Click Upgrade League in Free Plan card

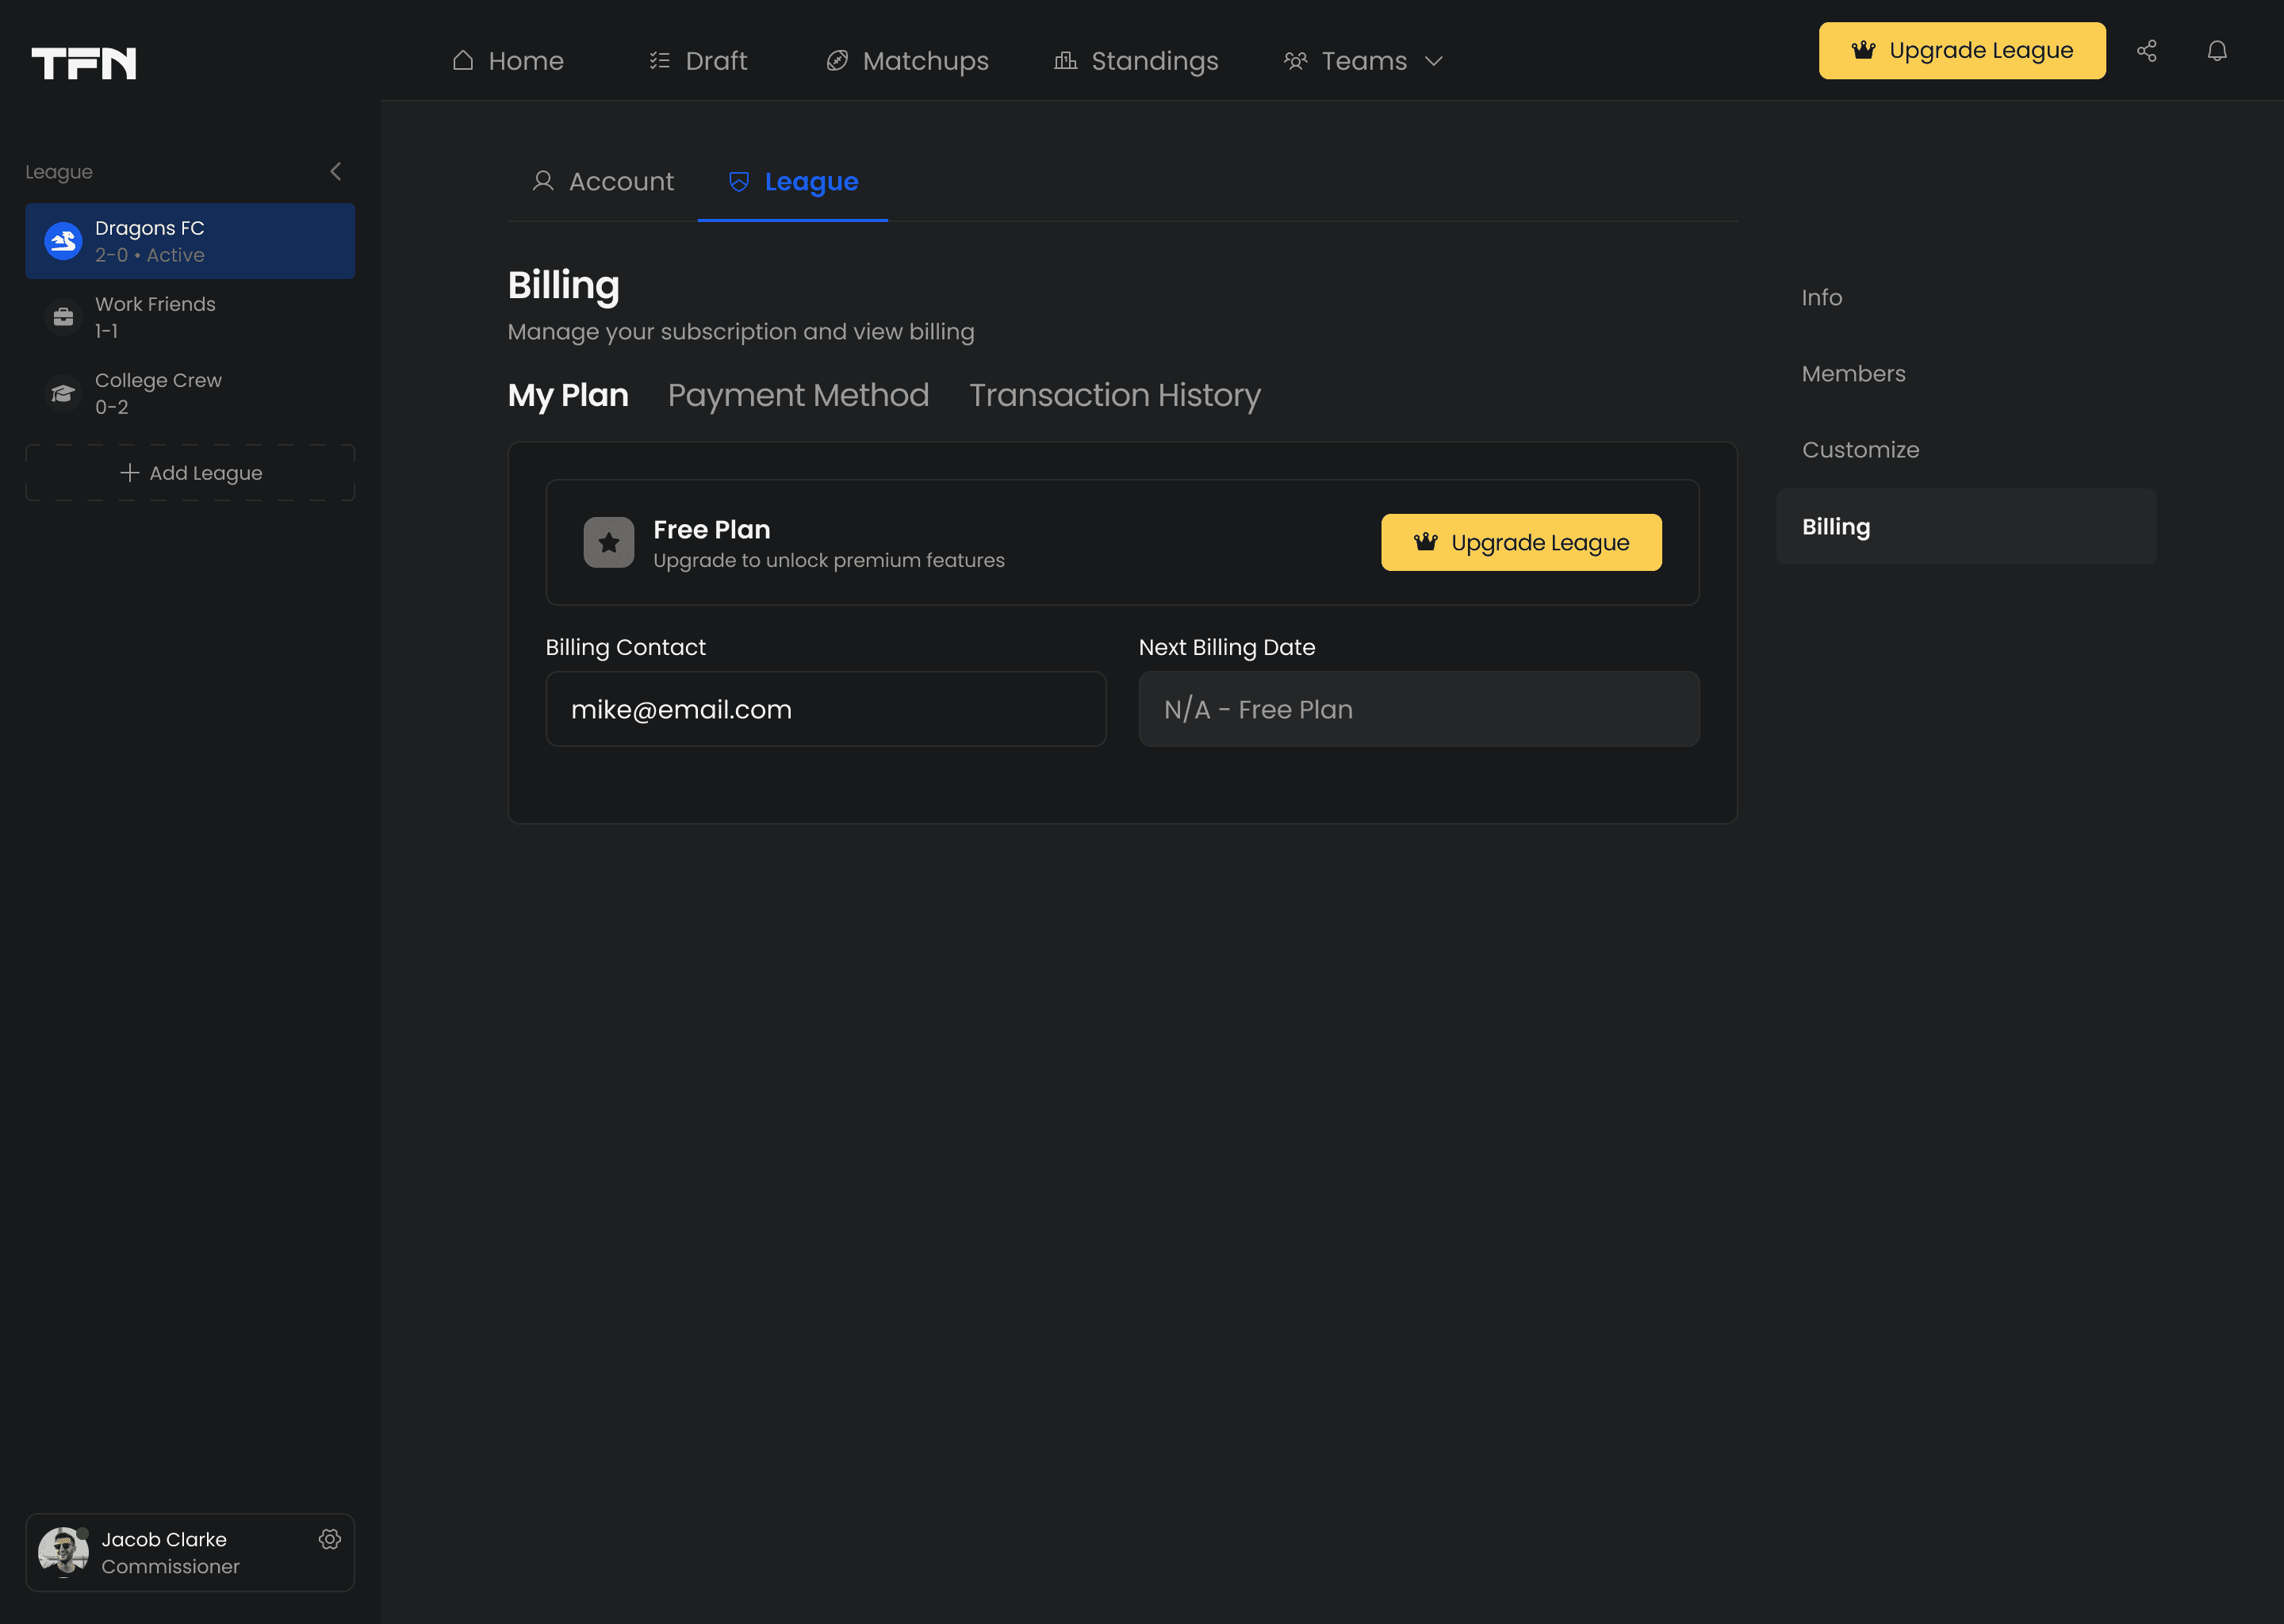click(x=1520, y=542)
